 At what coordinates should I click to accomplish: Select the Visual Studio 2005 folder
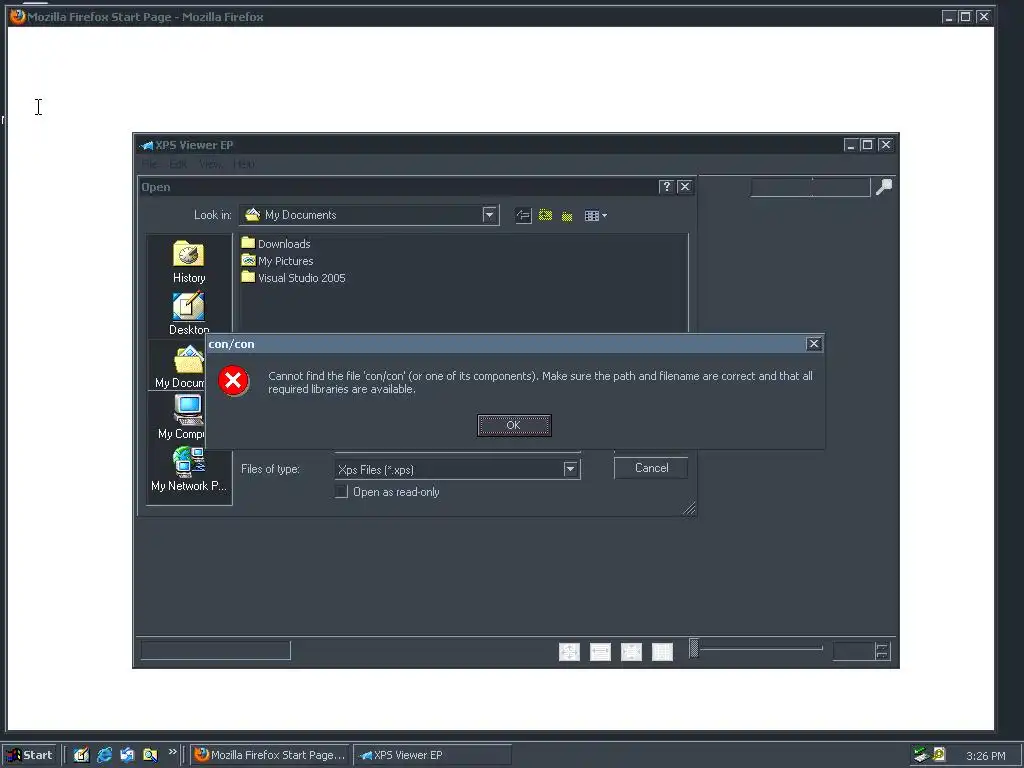pos(293,278)
